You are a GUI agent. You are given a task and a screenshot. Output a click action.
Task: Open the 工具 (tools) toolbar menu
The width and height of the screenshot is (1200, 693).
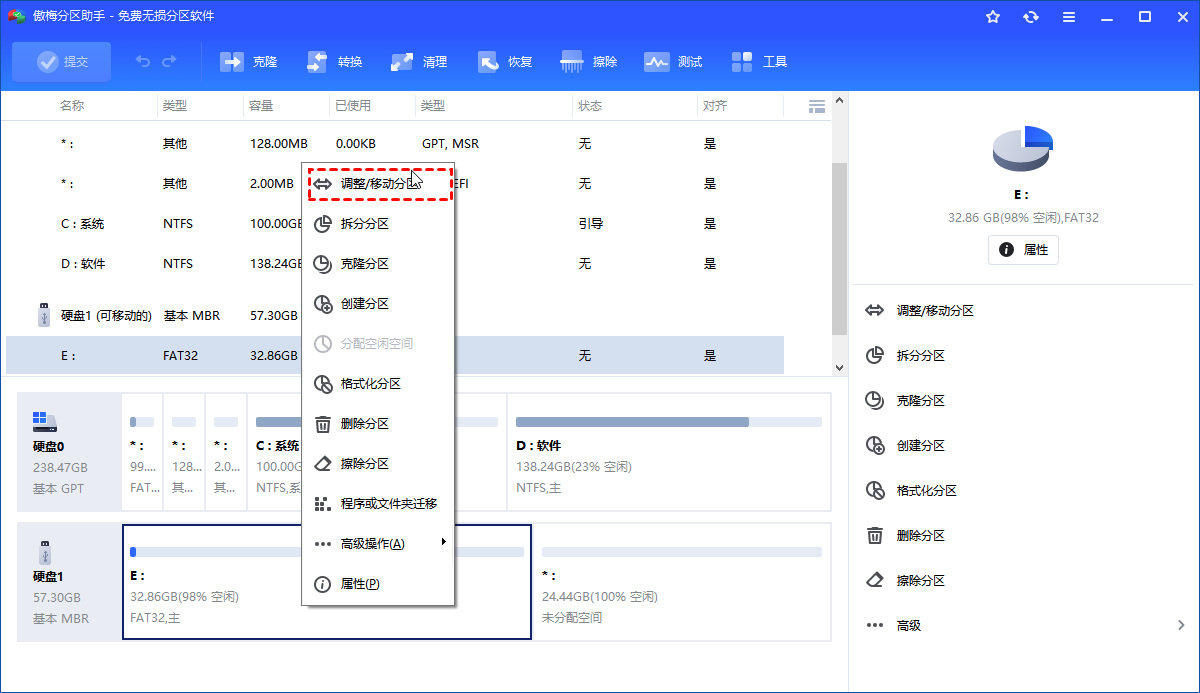click(759, 62)
